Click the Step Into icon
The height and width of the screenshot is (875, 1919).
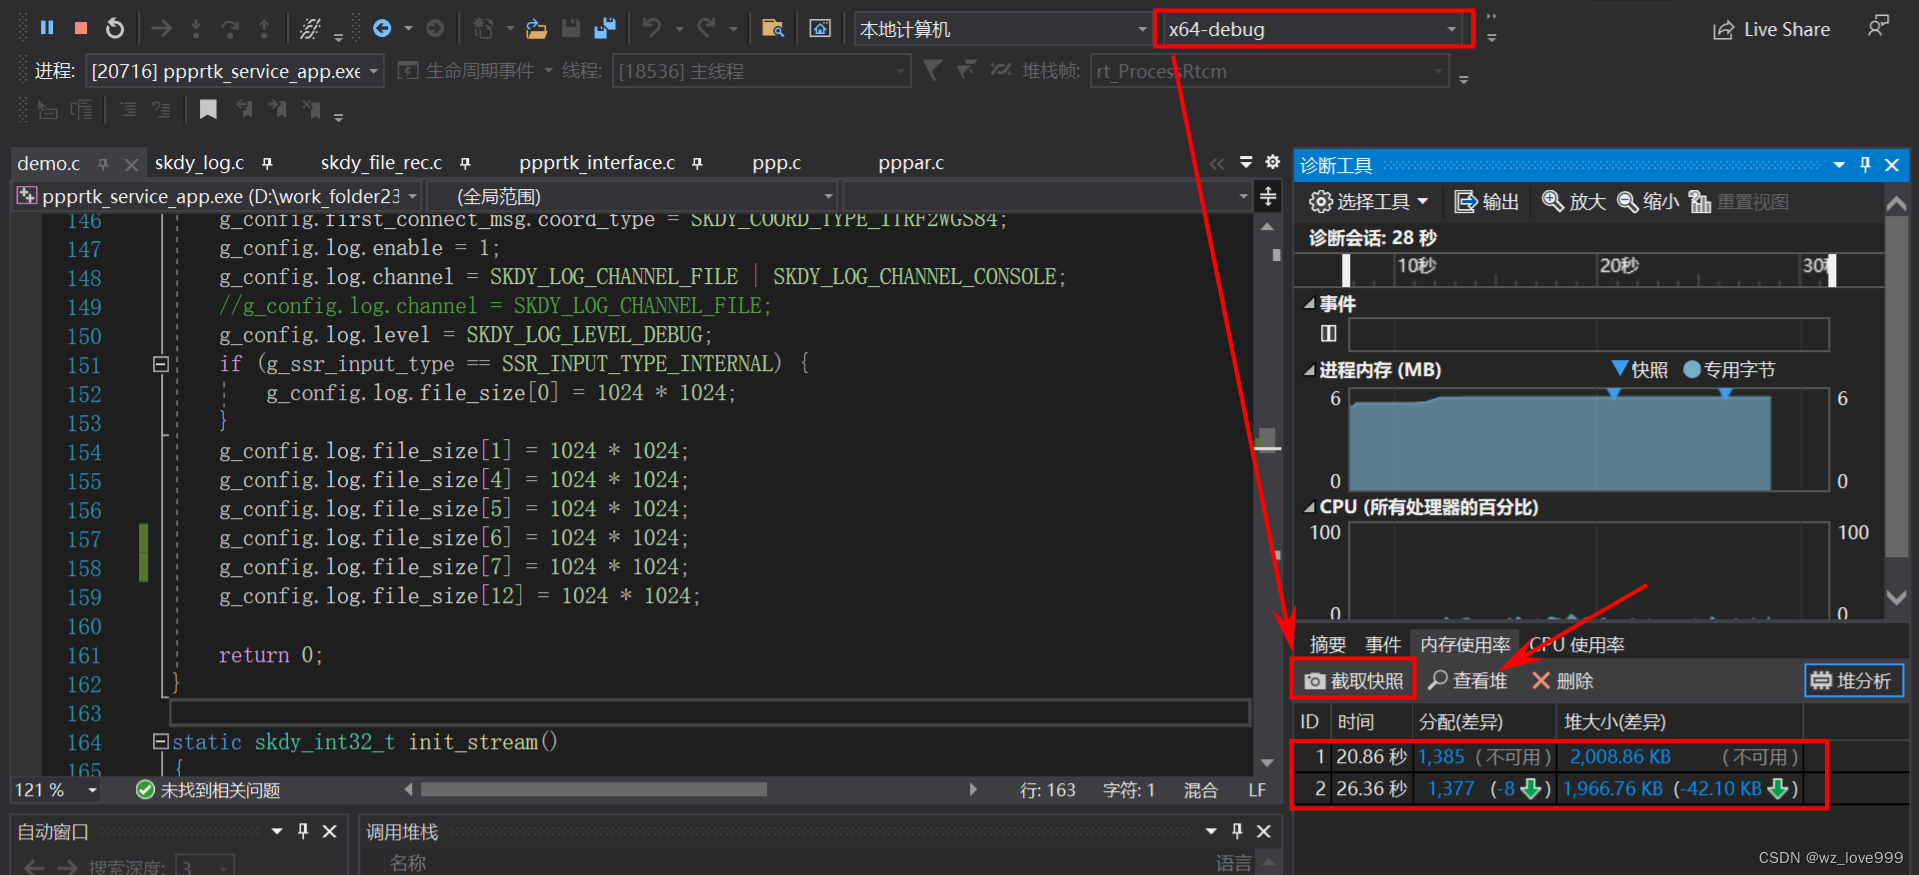[x=196, y=28]
